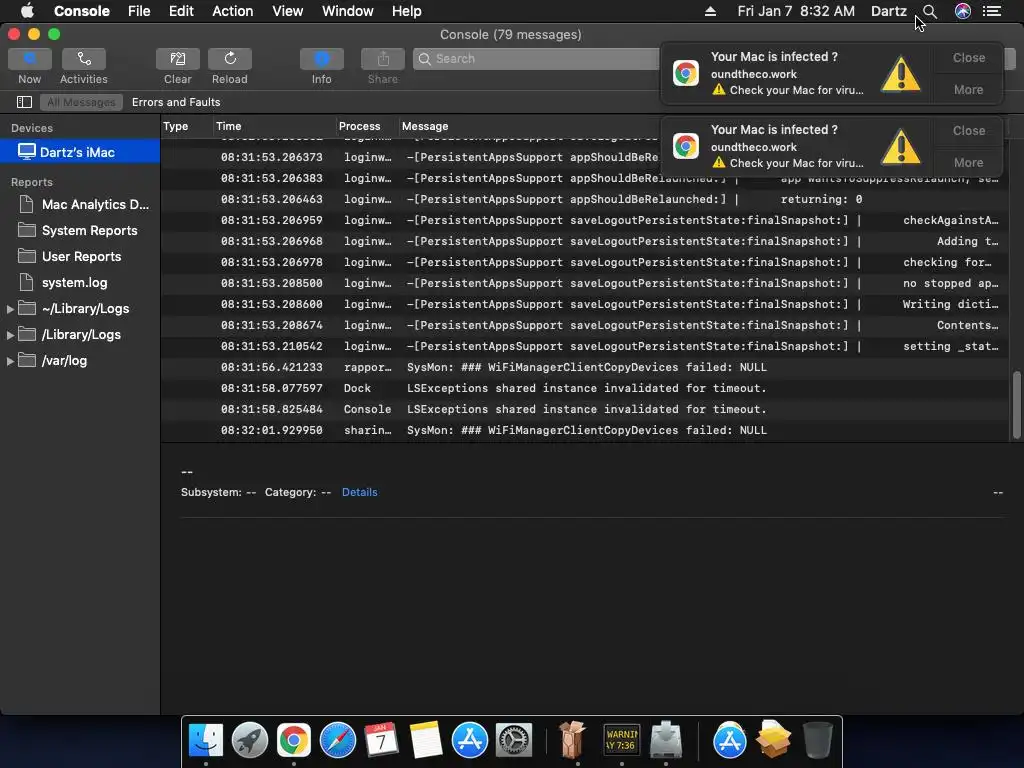
Task: Click the yellow package icon in Dock
Action: (773, 740)
